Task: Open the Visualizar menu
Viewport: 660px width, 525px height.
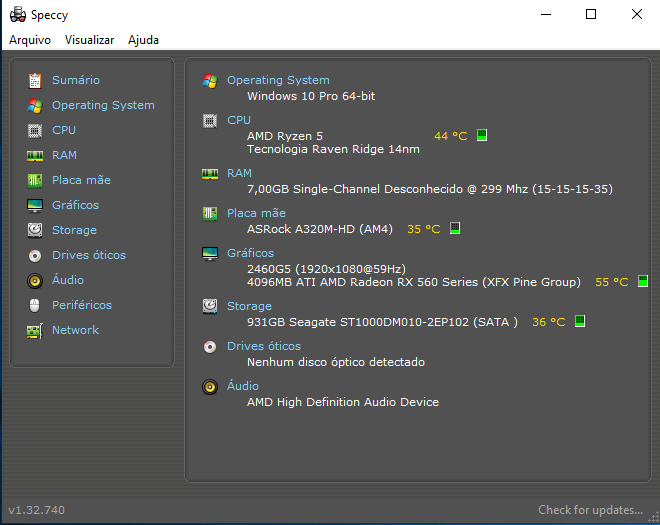Action: [x=89, y=40]
